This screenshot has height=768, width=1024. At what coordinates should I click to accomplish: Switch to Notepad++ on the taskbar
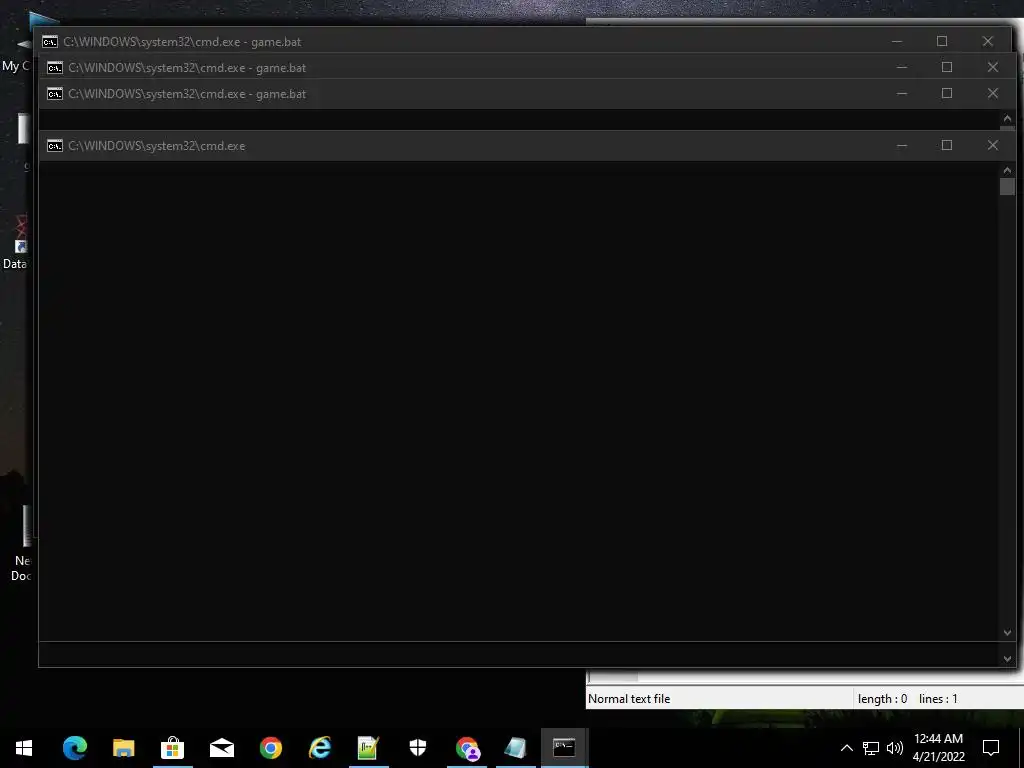(x=368, y=748)
